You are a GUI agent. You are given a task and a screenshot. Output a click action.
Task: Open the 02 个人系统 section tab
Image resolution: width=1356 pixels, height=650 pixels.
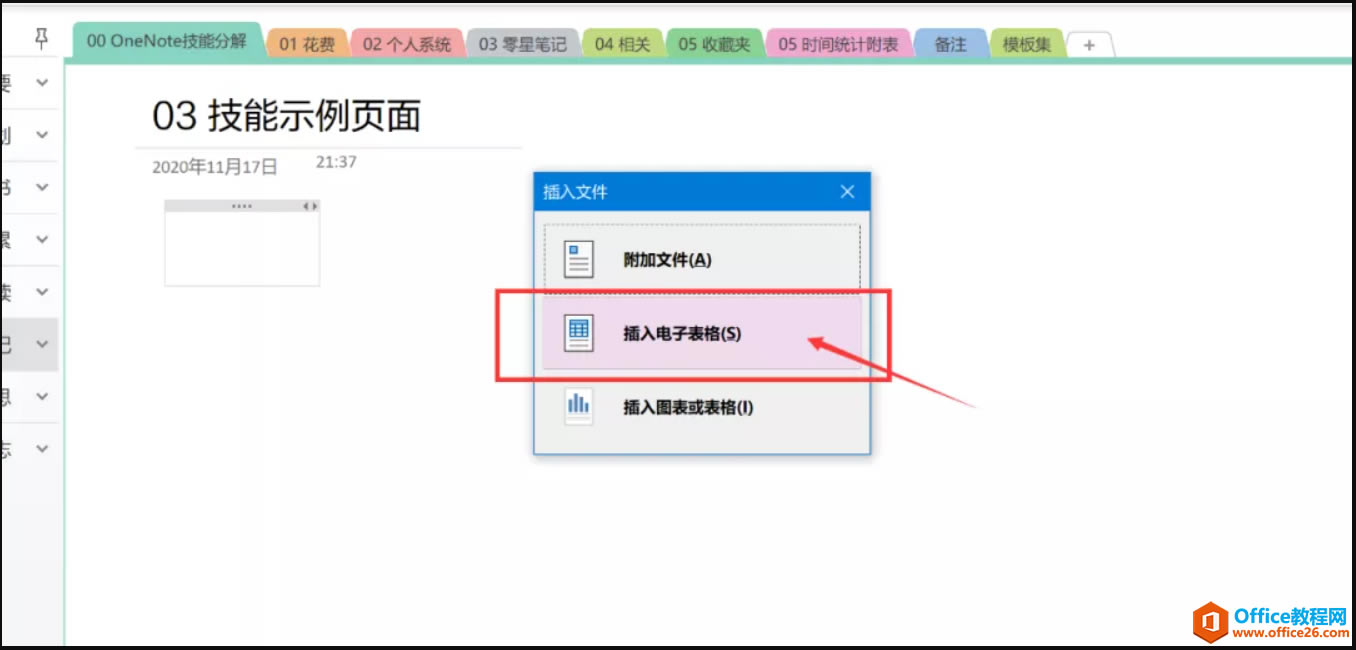(407, 44)
